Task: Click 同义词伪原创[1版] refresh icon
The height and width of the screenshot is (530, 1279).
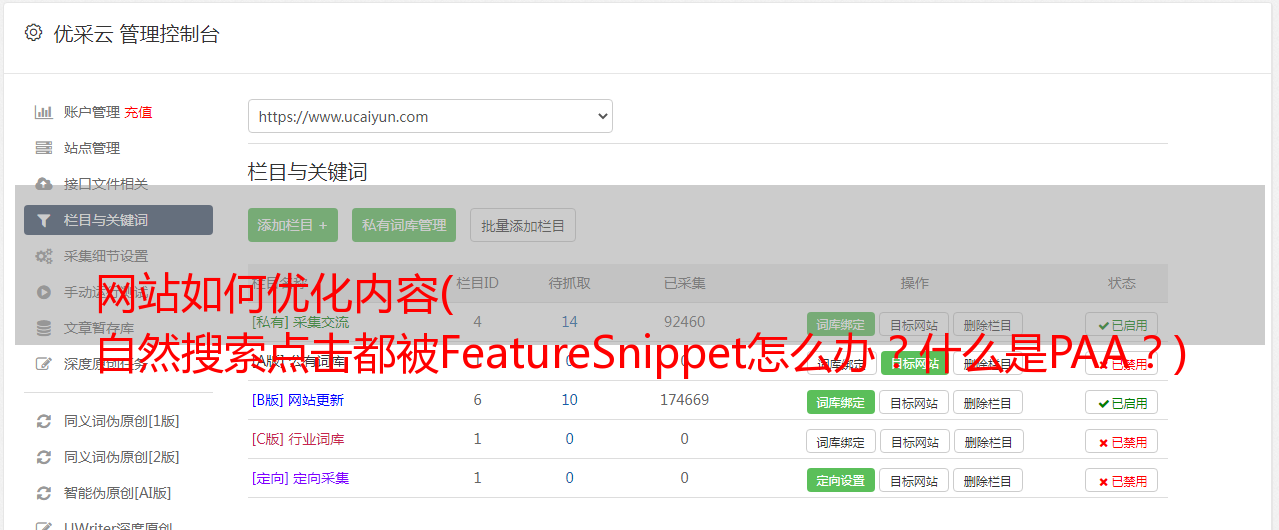Action: (x=43, y=421)
